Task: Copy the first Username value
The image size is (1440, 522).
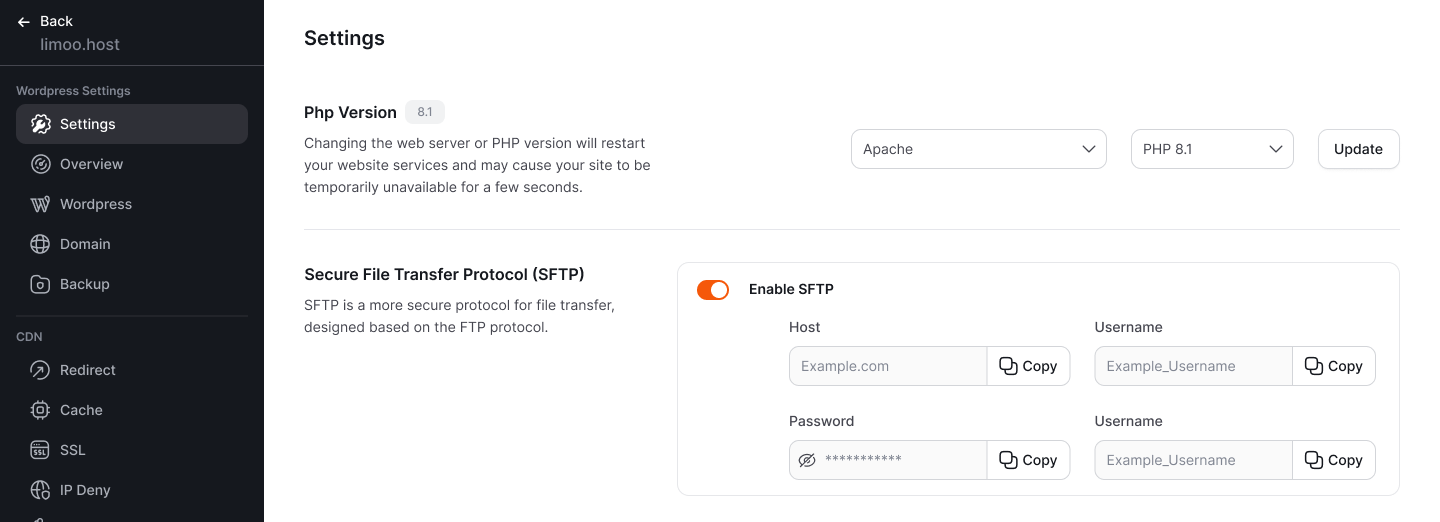Action: [x=1334, y=366]
